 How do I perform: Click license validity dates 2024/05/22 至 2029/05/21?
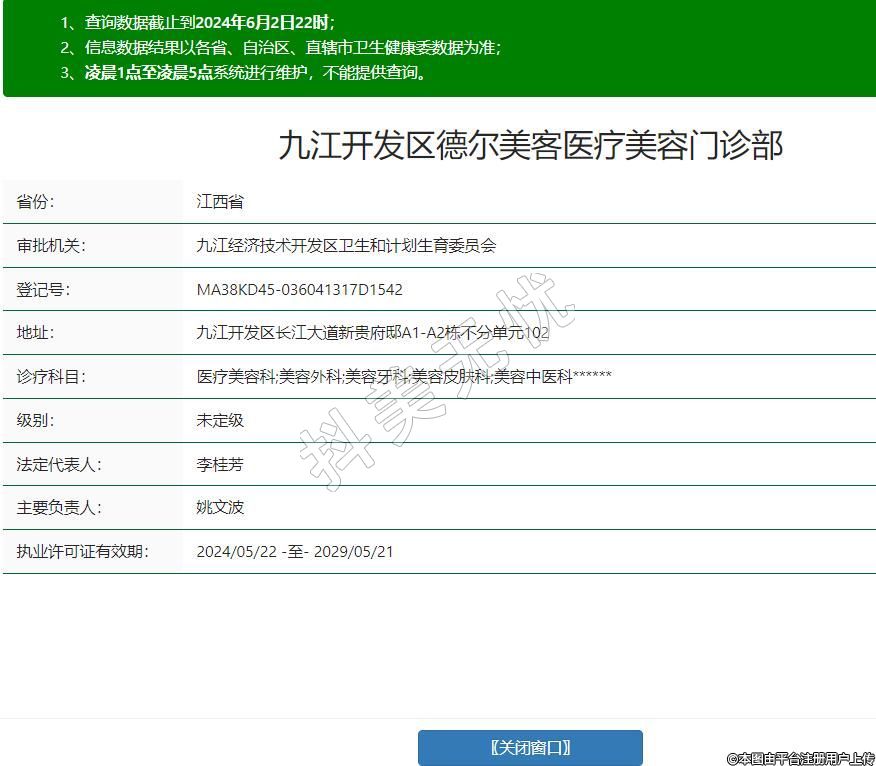point(295,552)
